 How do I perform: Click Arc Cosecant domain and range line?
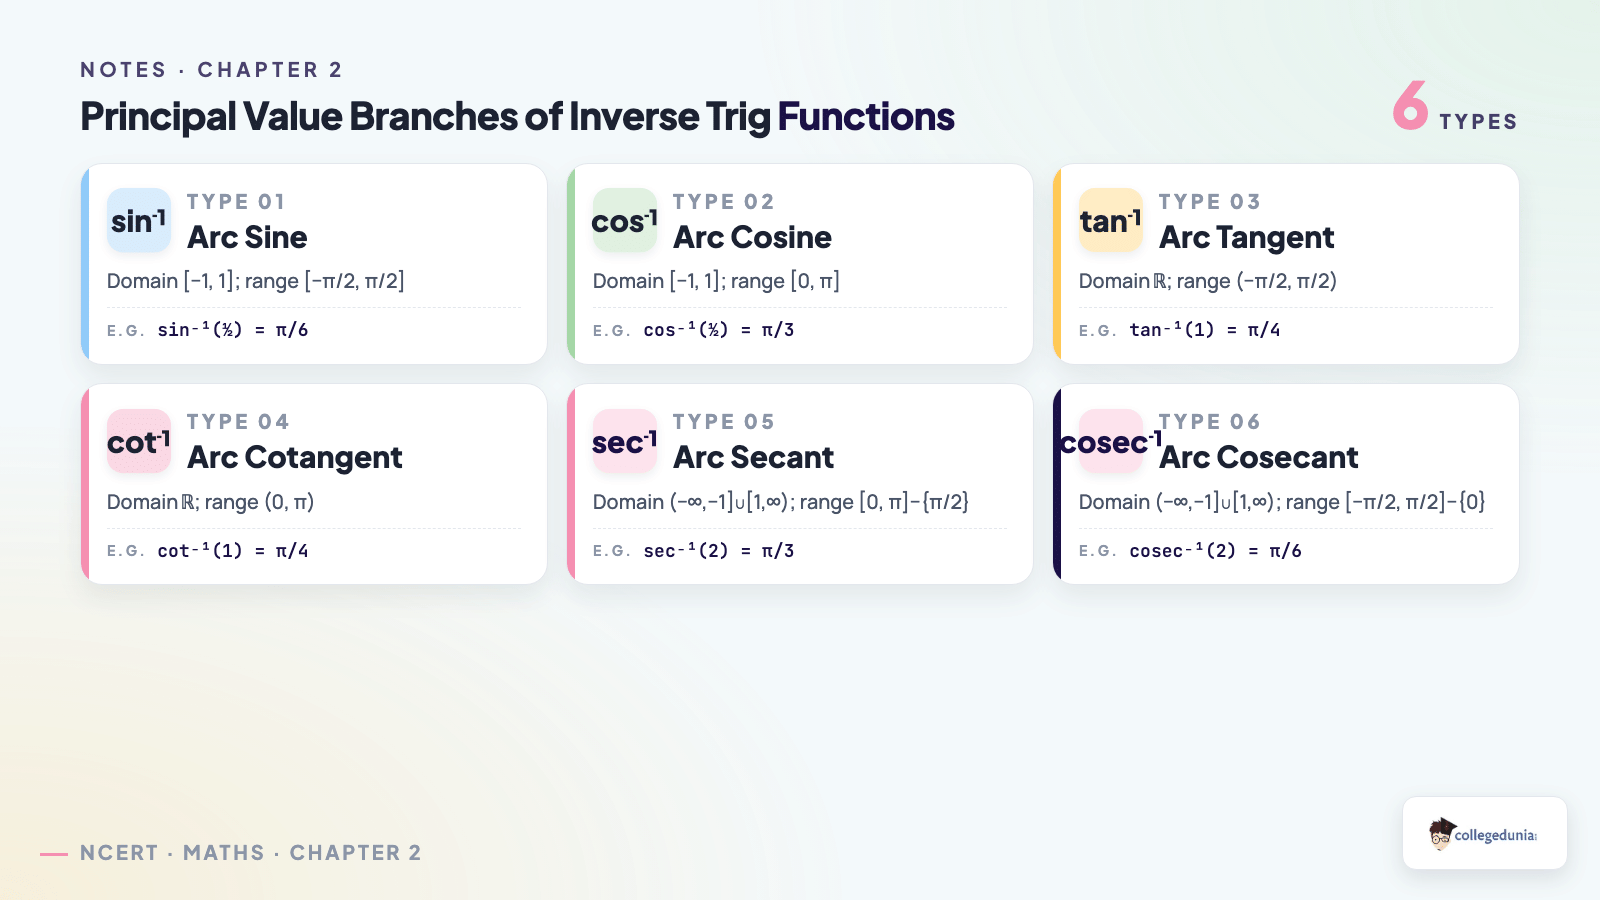(1282, 502)
